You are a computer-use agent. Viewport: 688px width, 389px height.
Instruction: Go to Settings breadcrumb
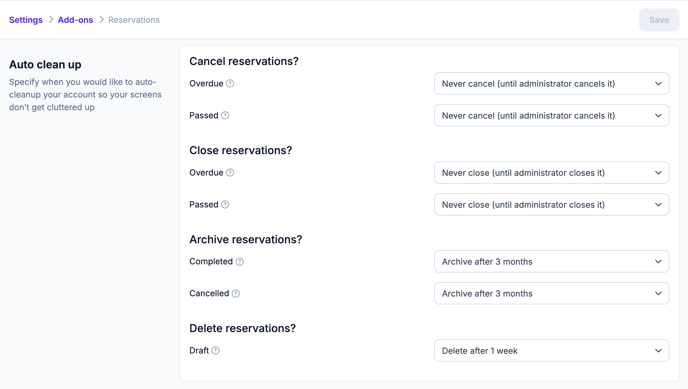point(26,20)
